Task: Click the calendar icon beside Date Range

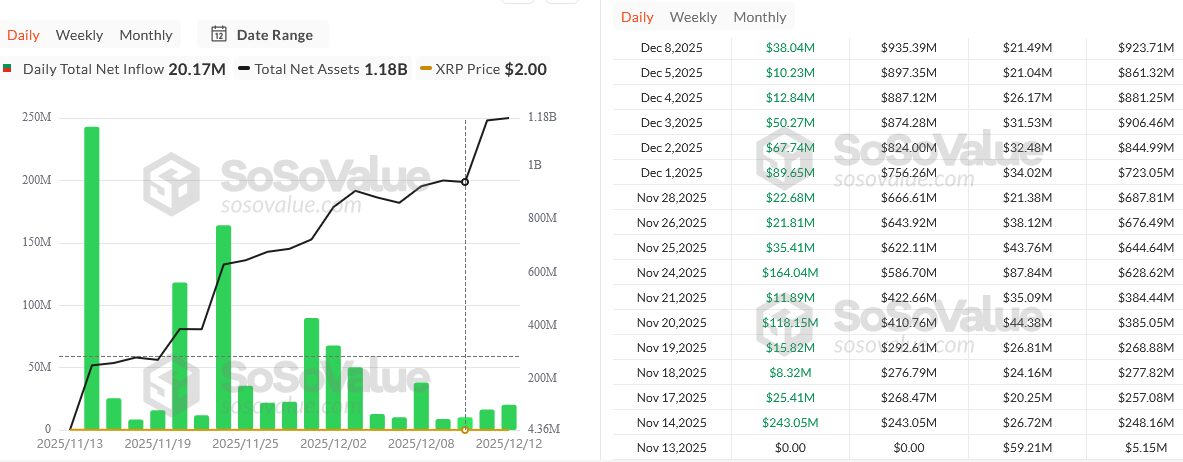Action: 219,35
